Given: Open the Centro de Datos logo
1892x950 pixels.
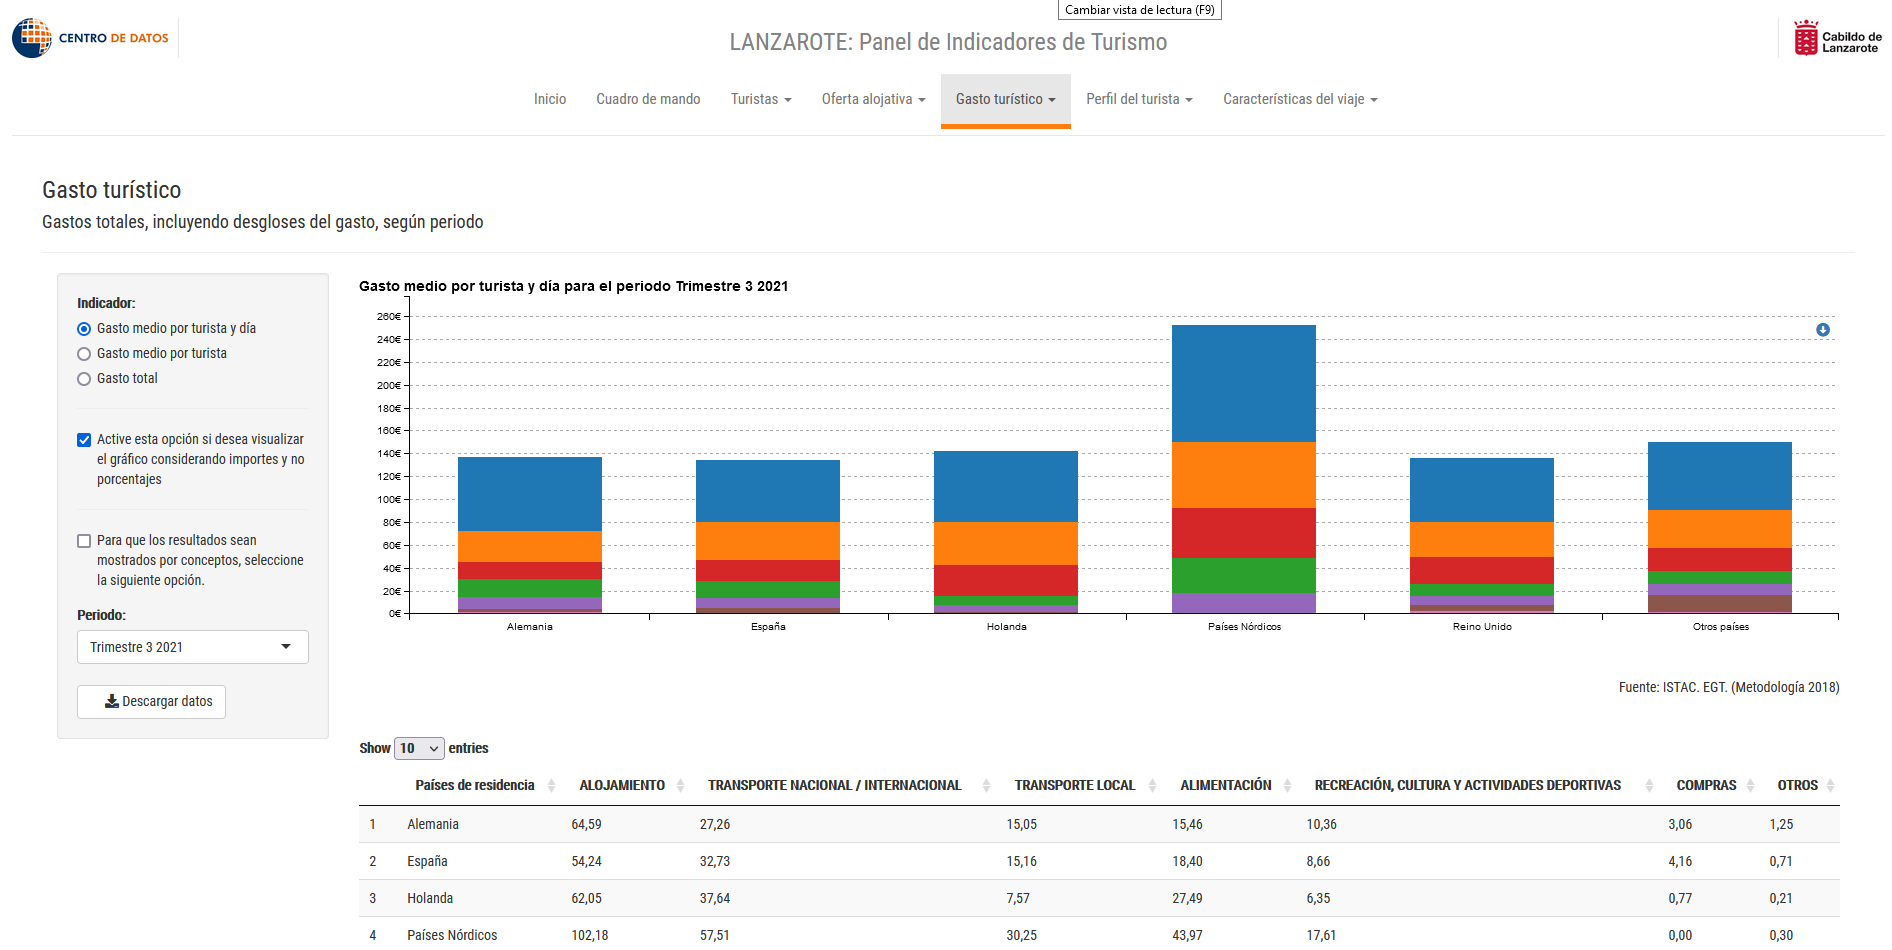Looking at the screenshot, I should pyautogui.click(x=91, y=38).
